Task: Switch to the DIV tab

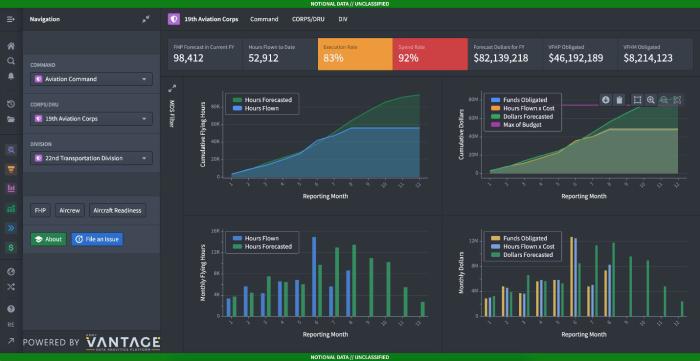Action: click(x=343, y=19)
